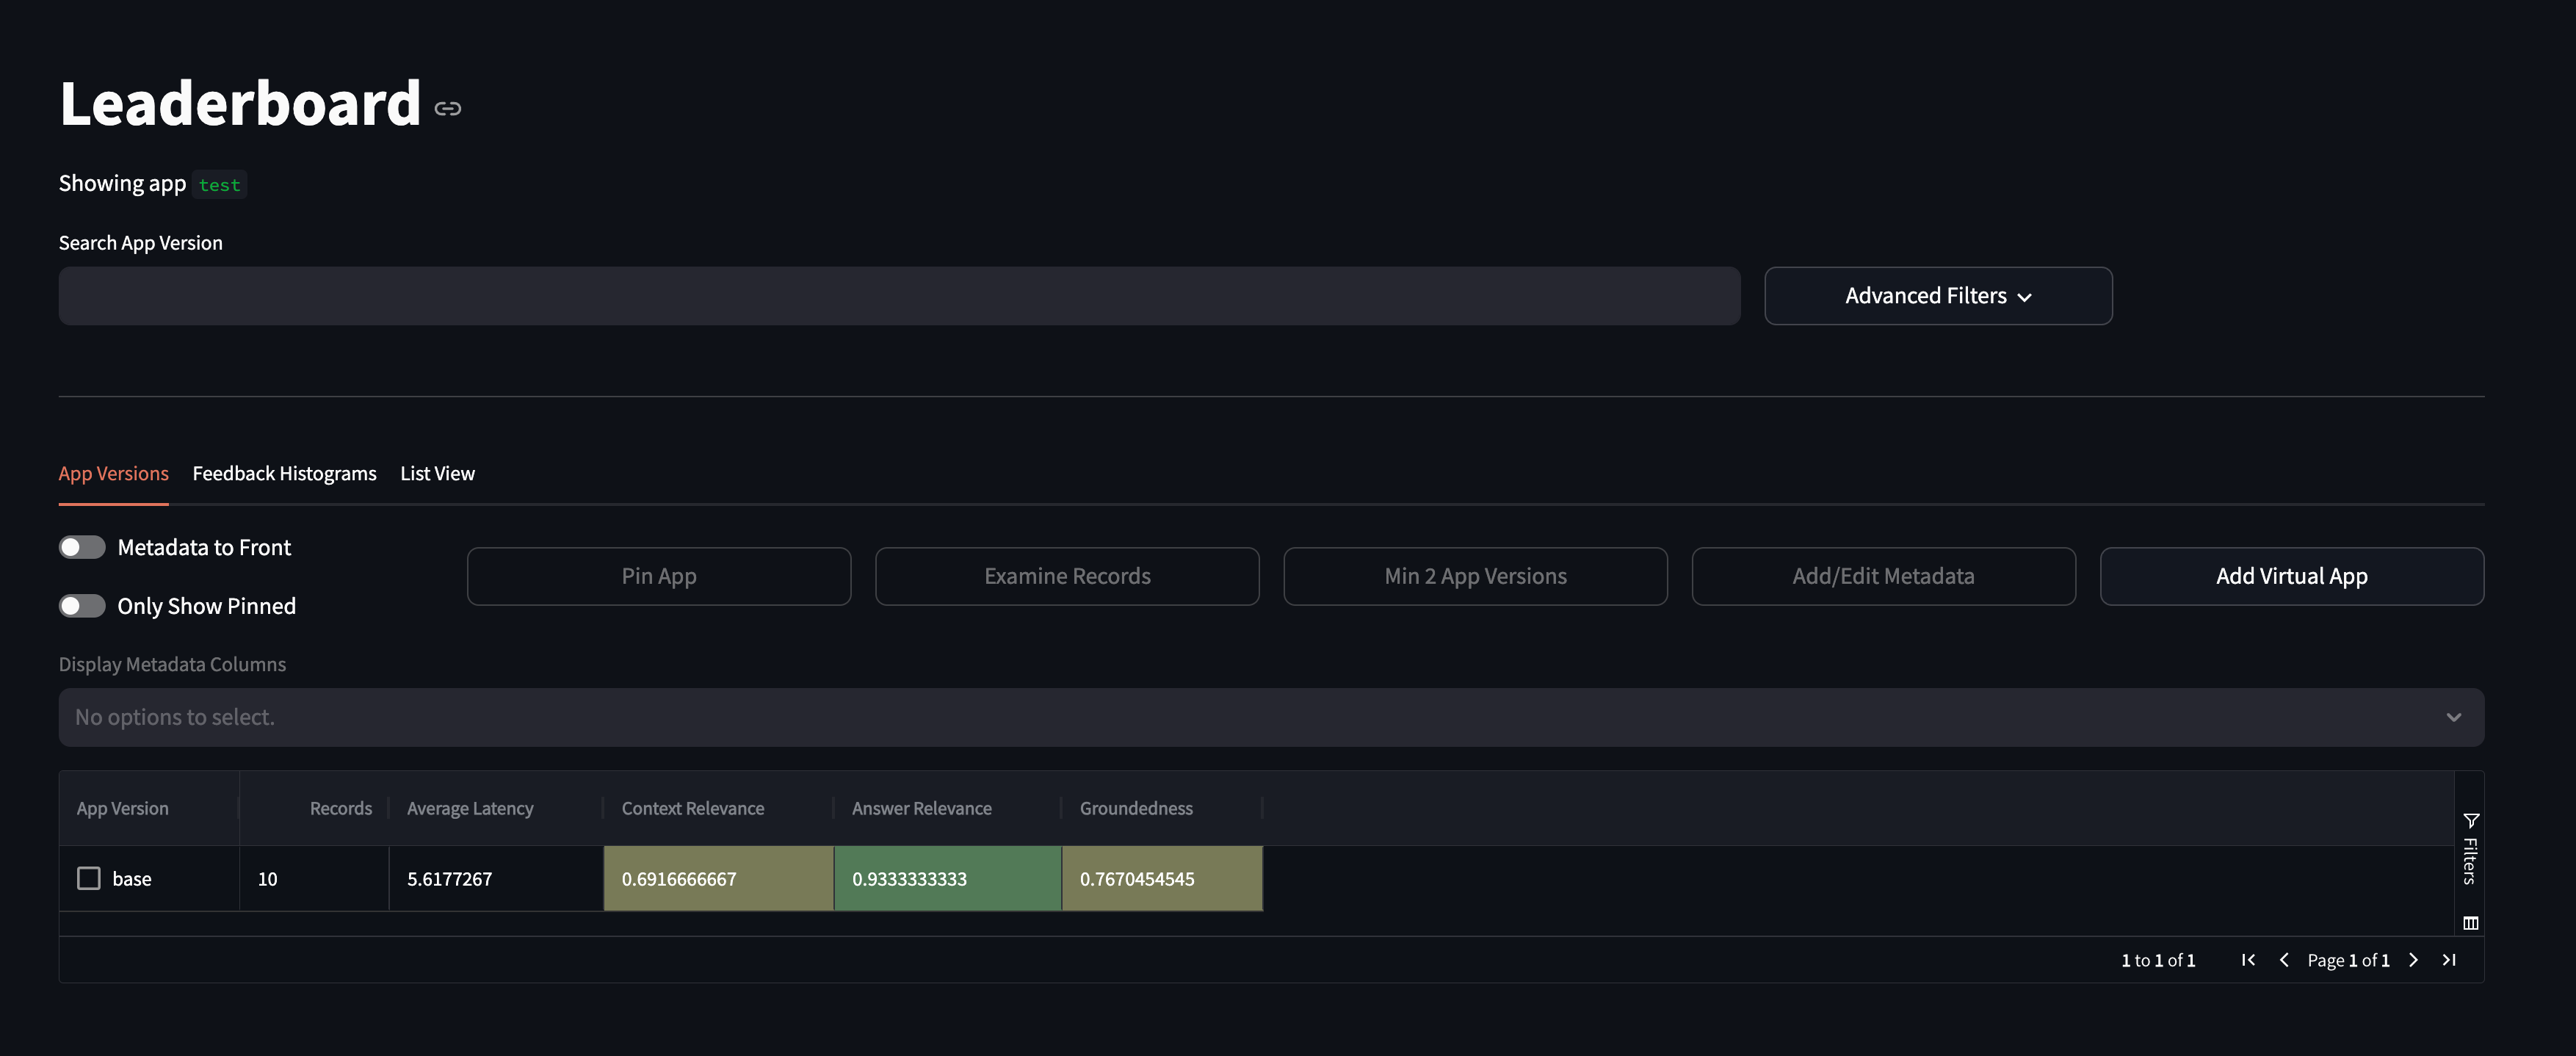
Task: Check the base app version checkbox
Action: (x=89, y=878)
